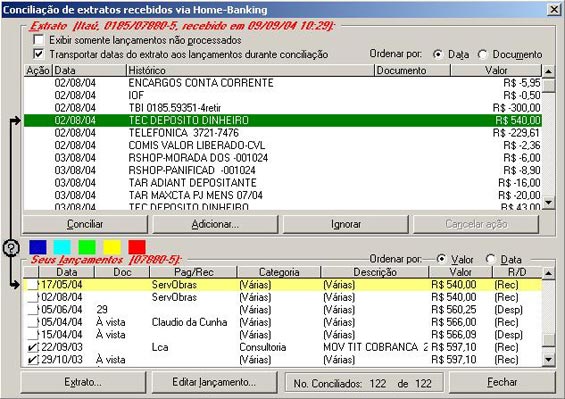Click the green color legend square
The width and height of the screenshot is (565, 399).
[87, 248]
